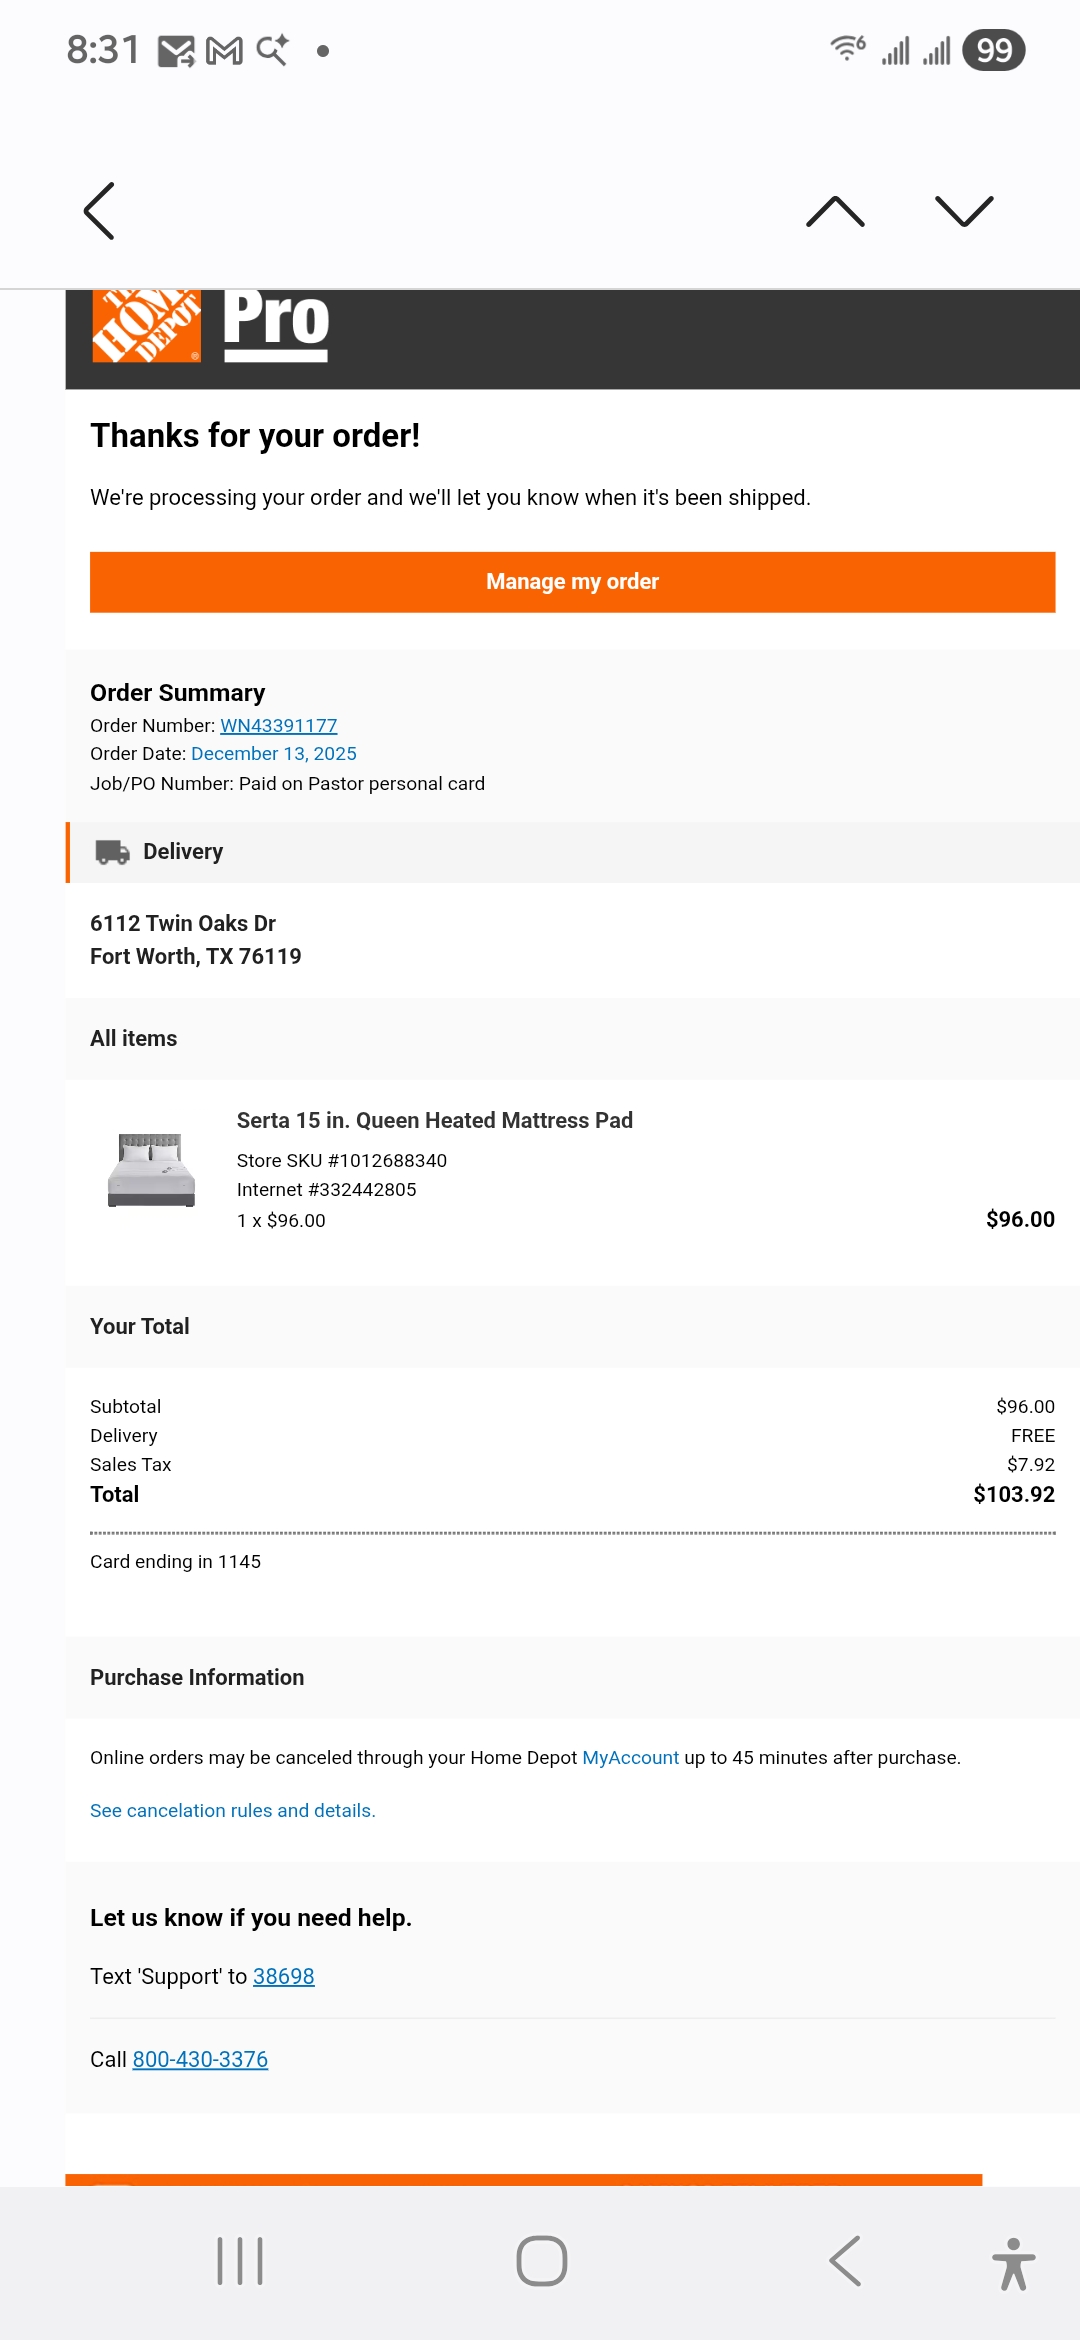The image size is (1080, 2340).
Task: Go to next email with down chevron
Action: coord(964,211)
